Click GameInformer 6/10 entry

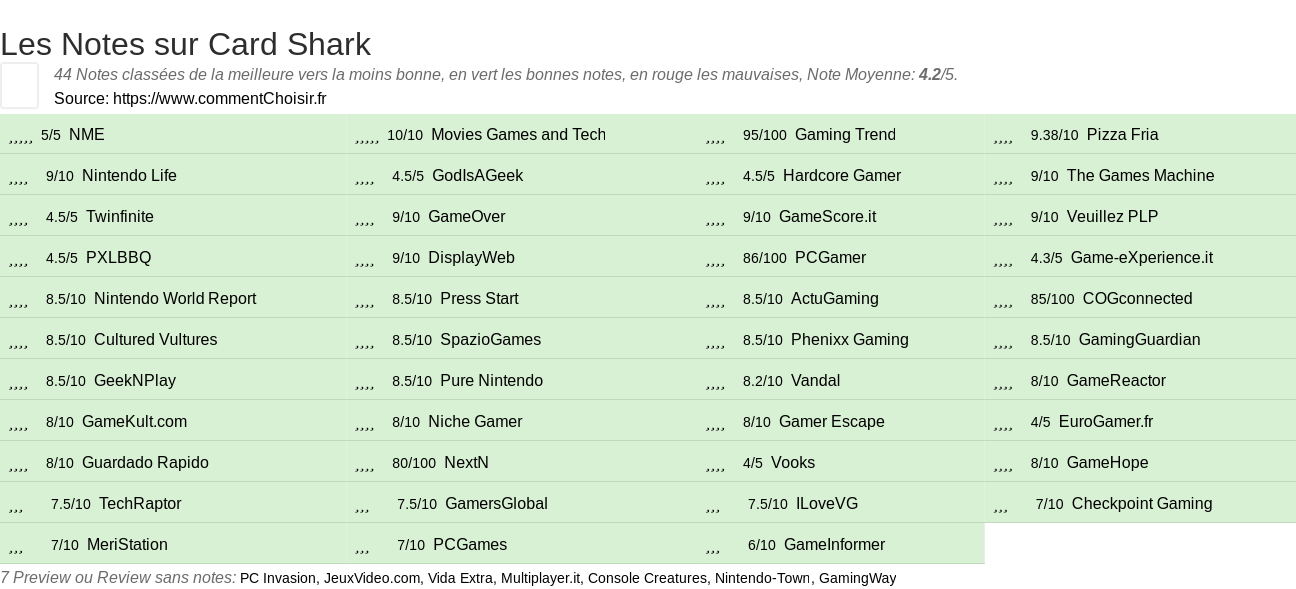[841, 544]
